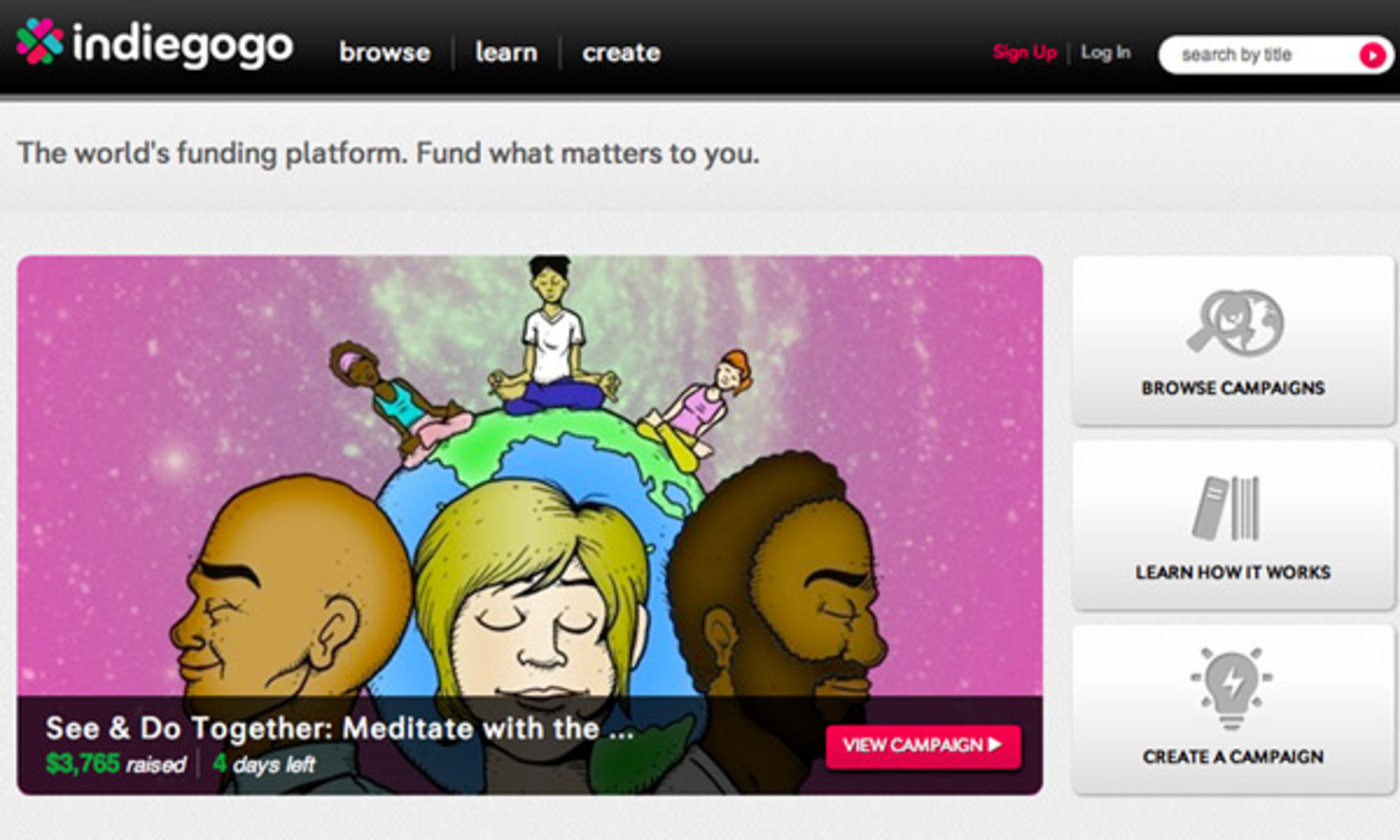Click the pink search submit arrow icon

point(1372,55)
